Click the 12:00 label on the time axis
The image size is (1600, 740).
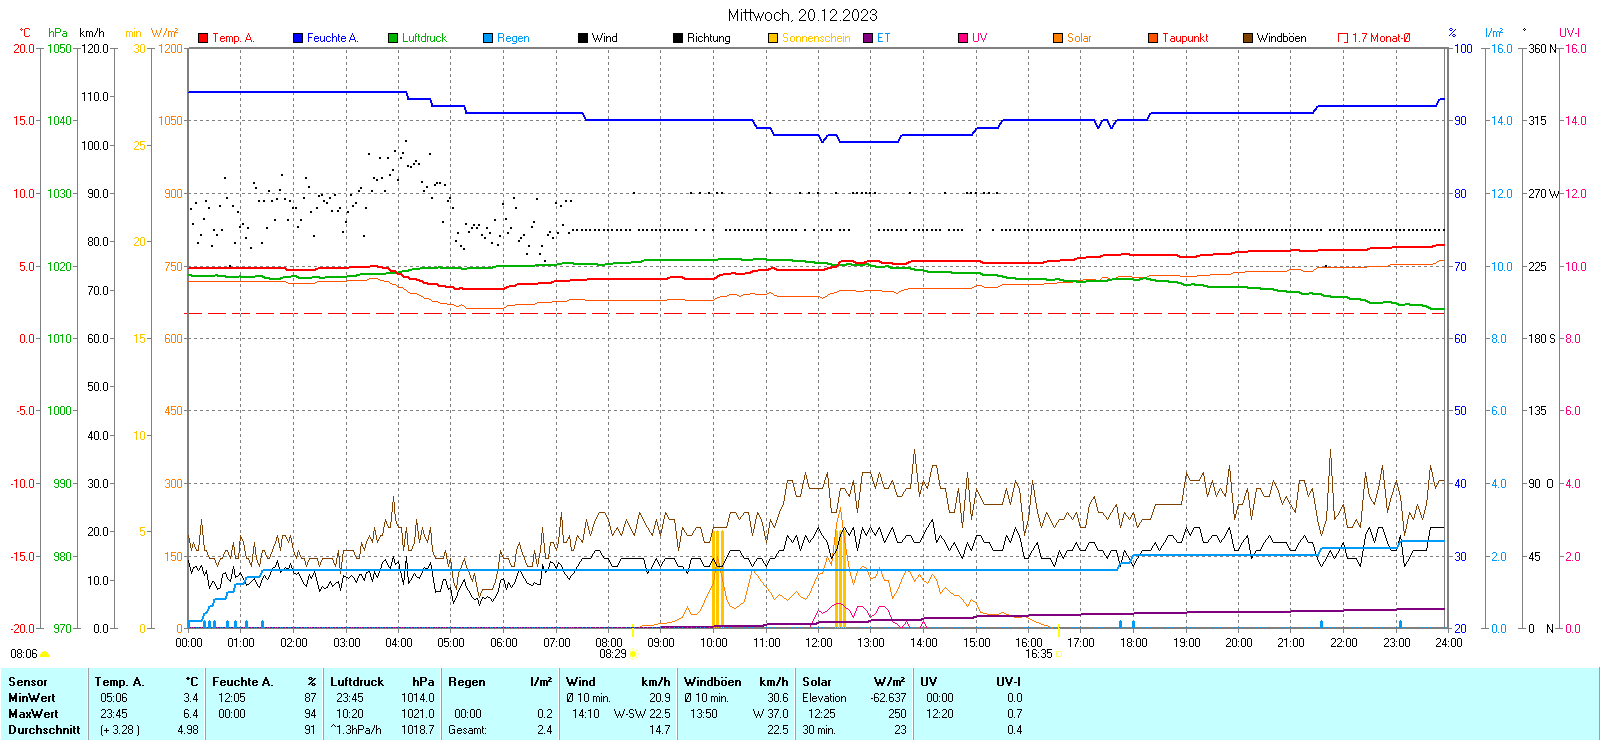point(818,643)
